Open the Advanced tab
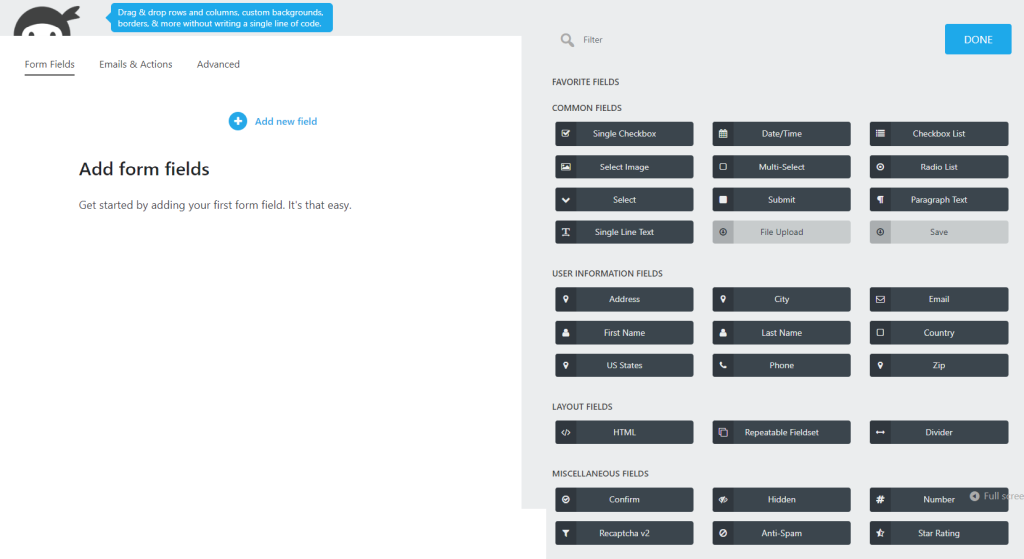 218,64
